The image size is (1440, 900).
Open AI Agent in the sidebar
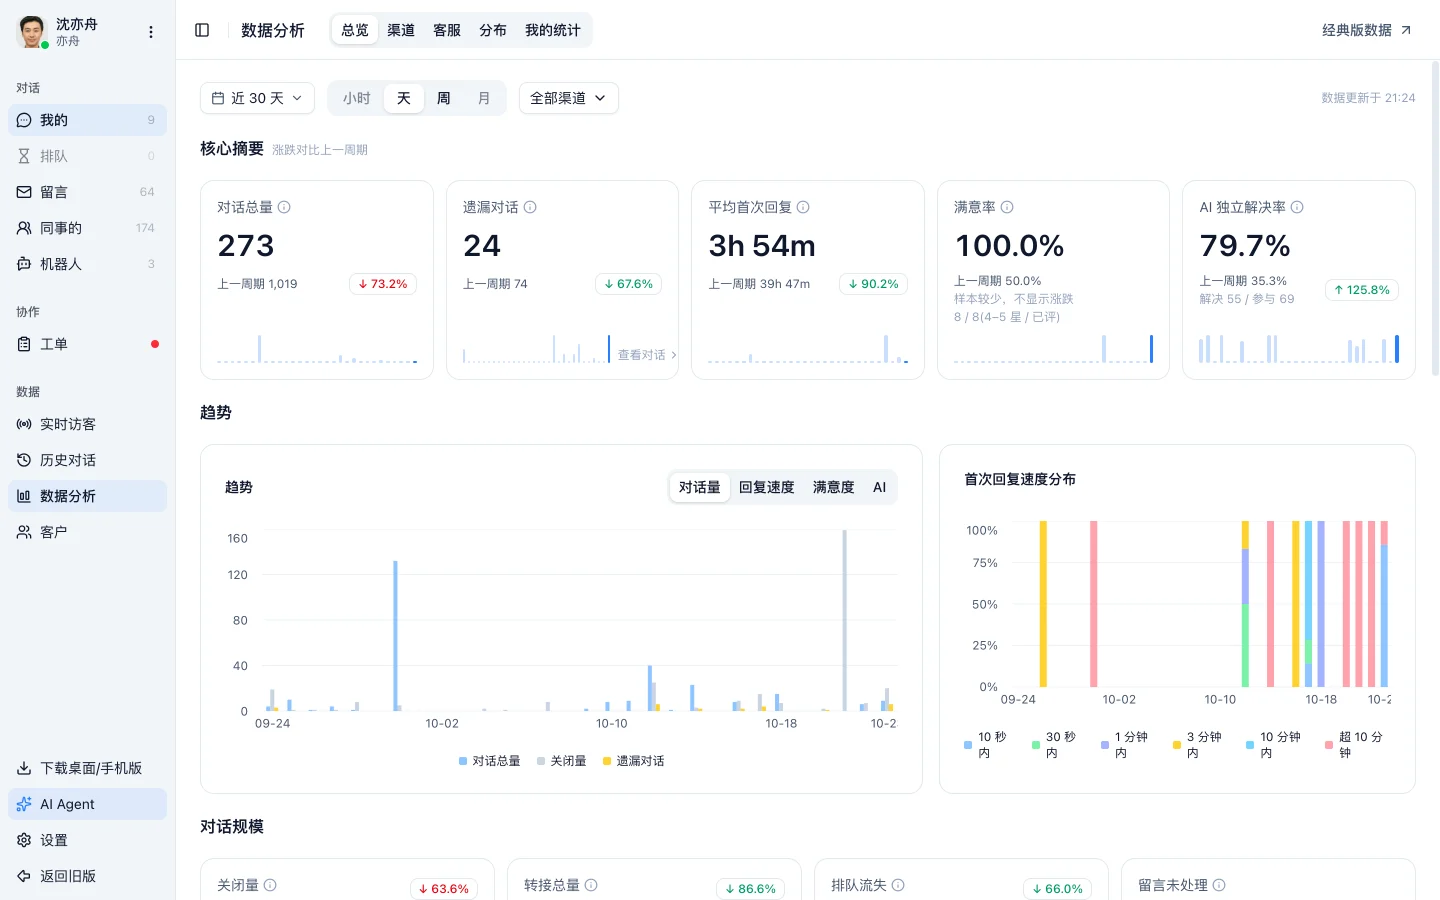(87, 804)
